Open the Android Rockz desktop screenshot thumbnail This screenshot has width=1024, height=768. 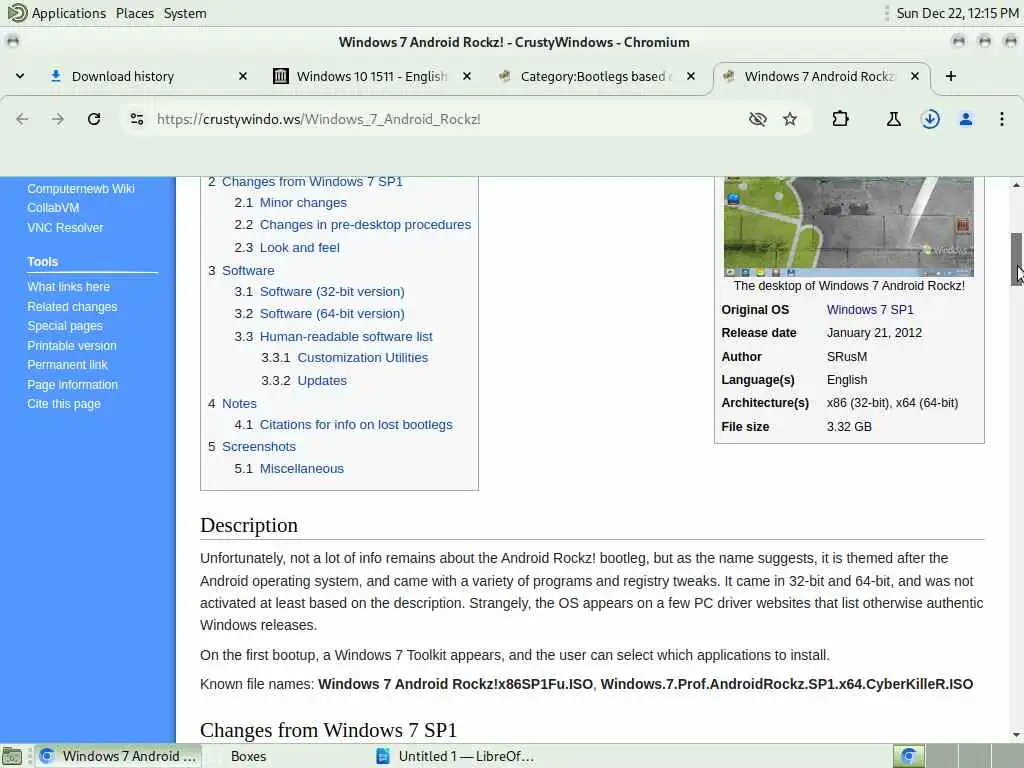pos(848,227)
